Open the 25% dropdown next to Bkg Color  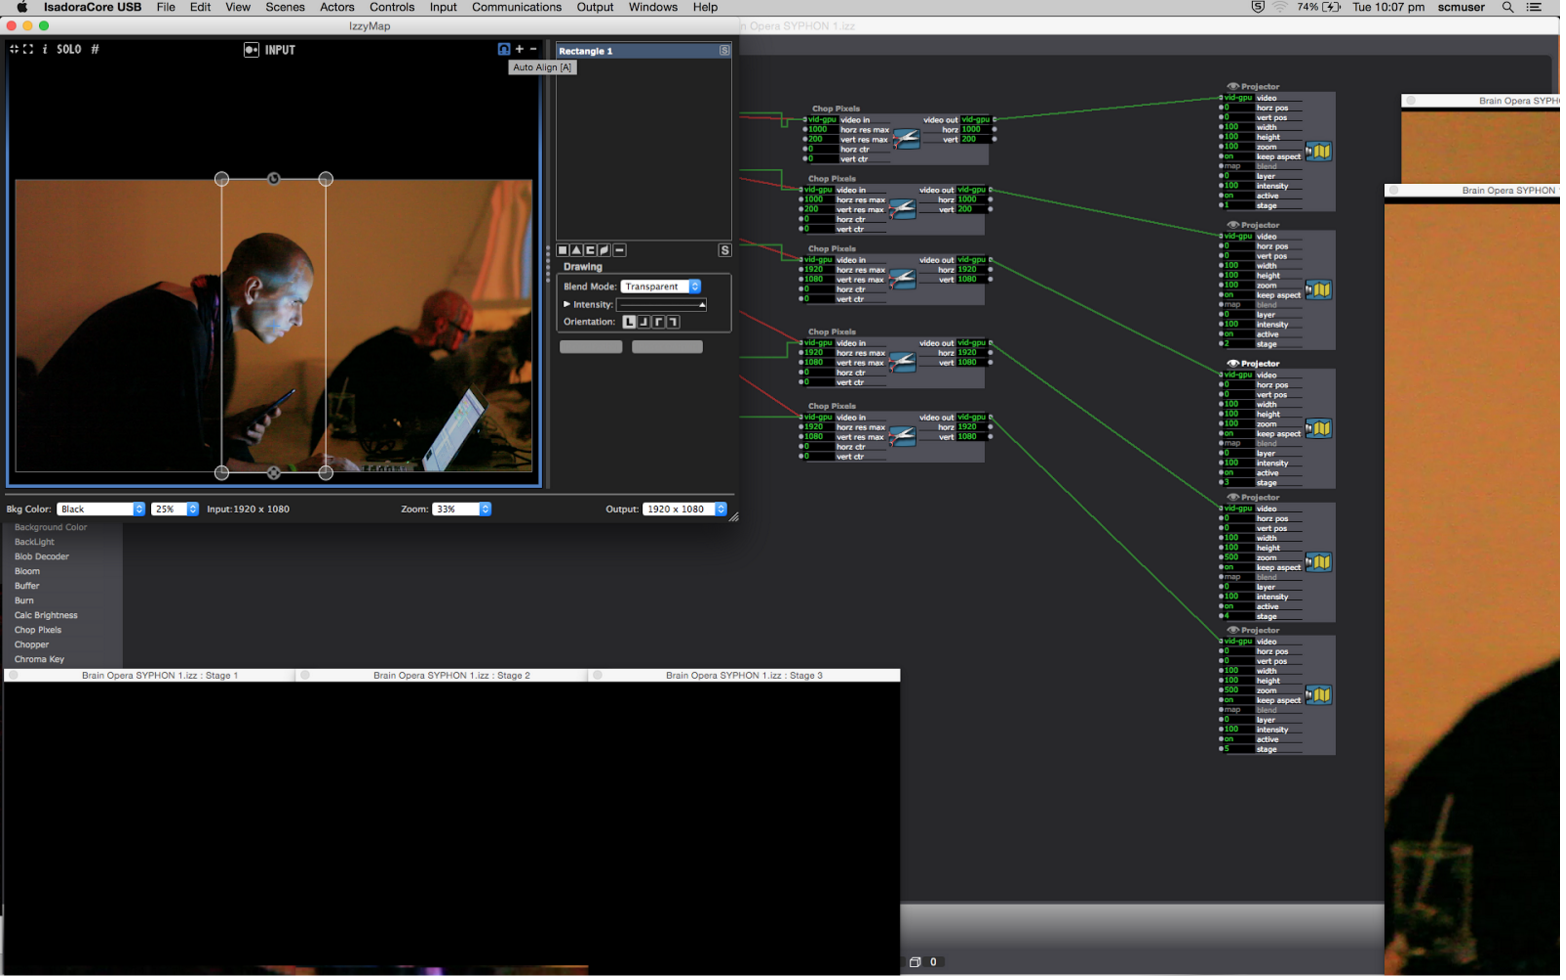pos(175,509)
